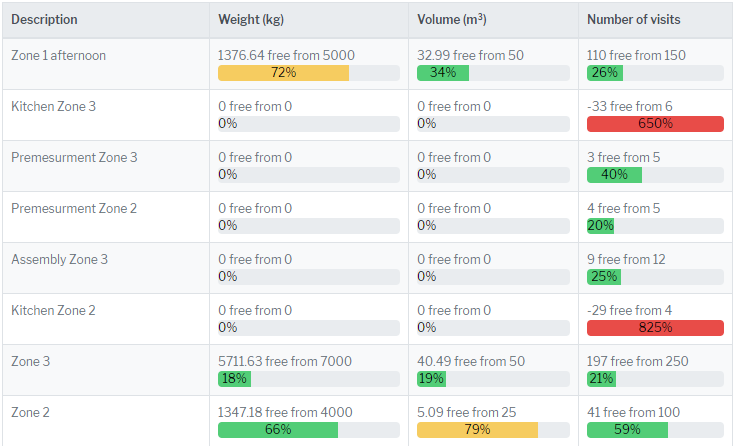Click the green 66% weight progress bar
Viewport: 733px width, 446px height.
click(278, 430)
